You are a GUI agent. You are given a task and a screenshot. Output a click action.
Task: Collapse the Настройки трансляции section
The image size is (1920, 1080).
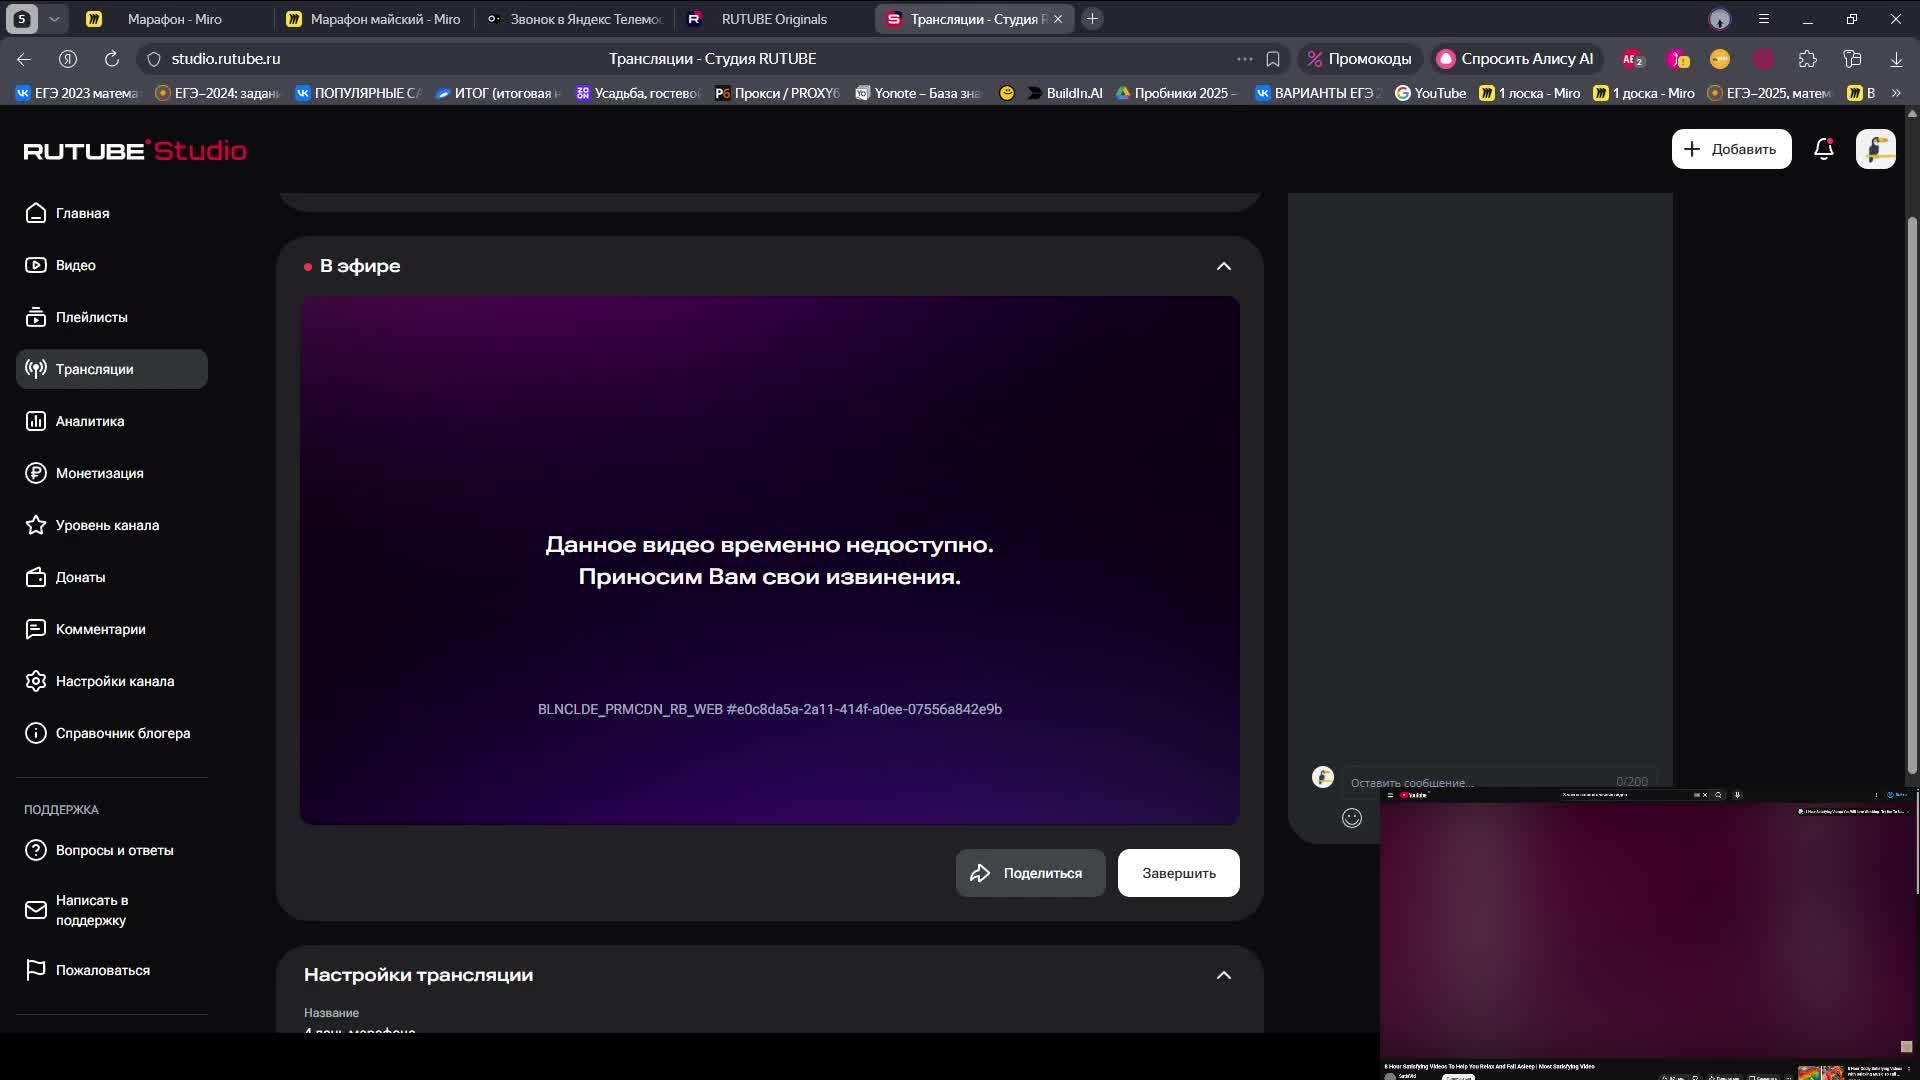pyautogui.click(x=1223, y=975)
